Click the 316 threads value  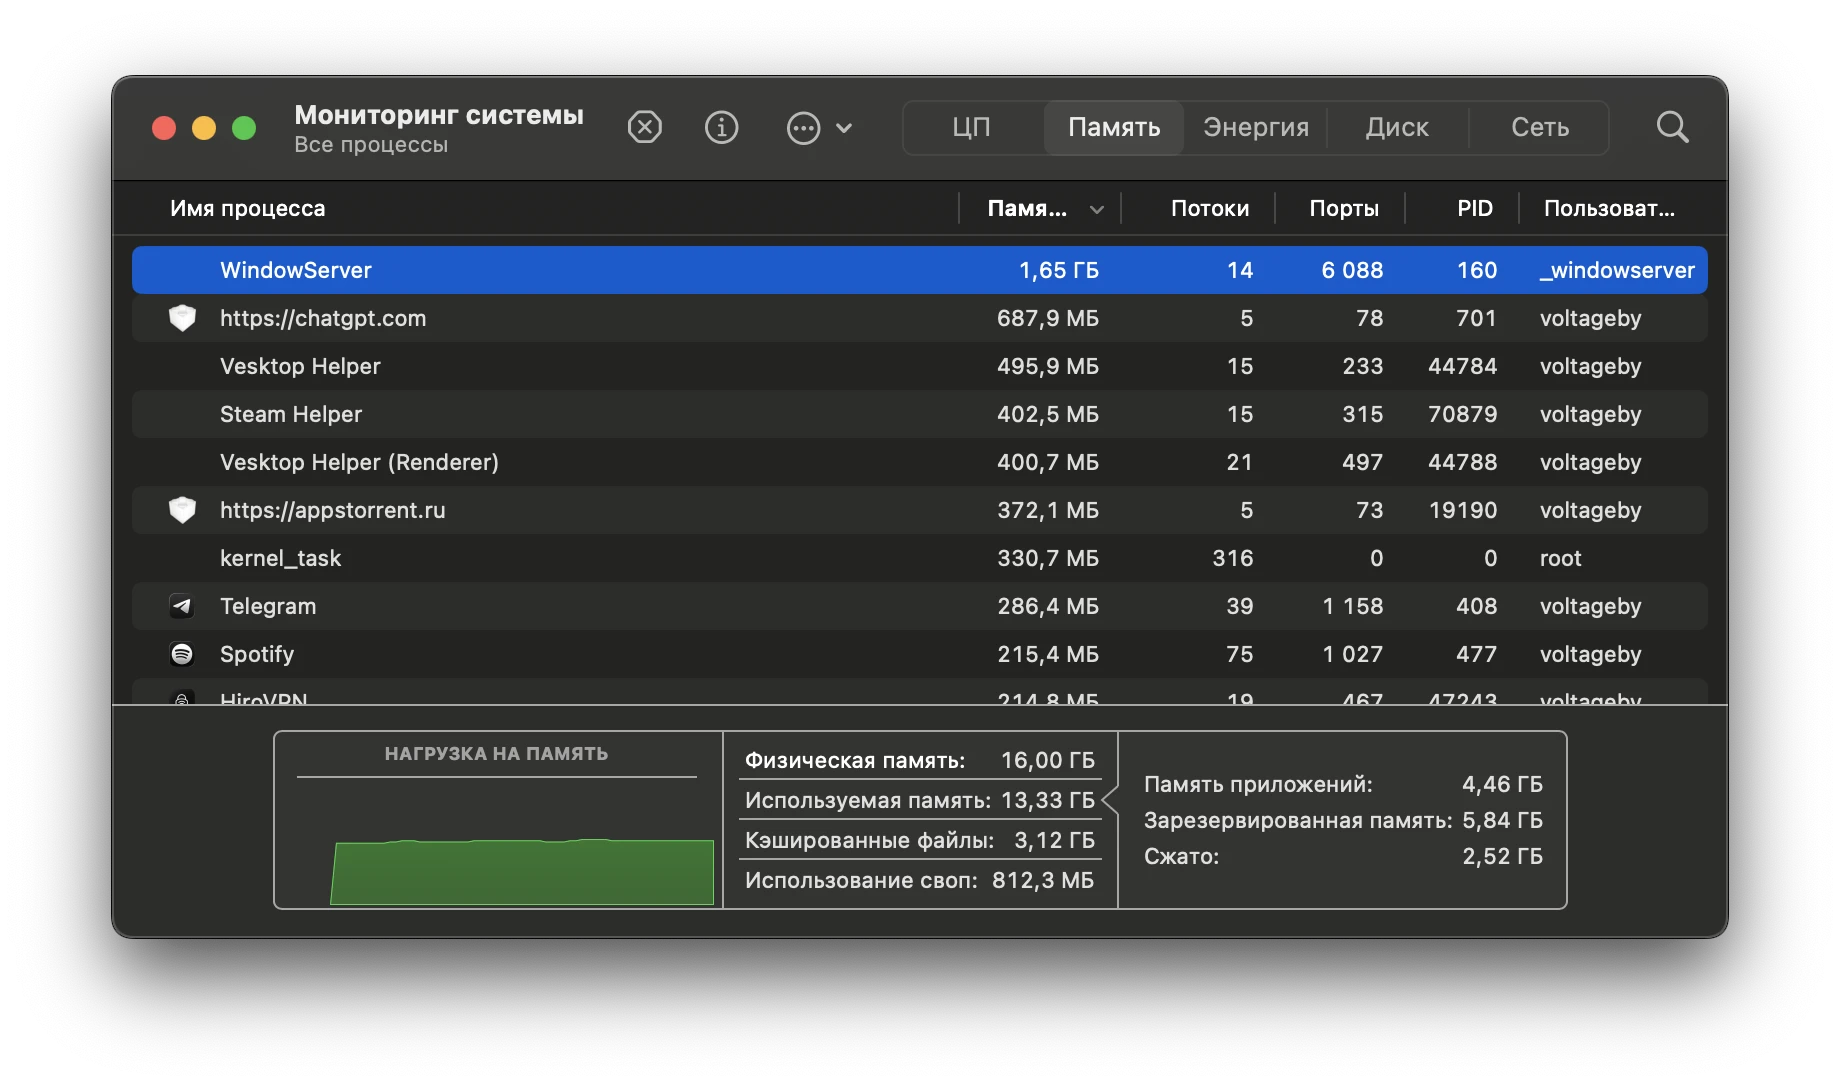(x=1233, y=558)
